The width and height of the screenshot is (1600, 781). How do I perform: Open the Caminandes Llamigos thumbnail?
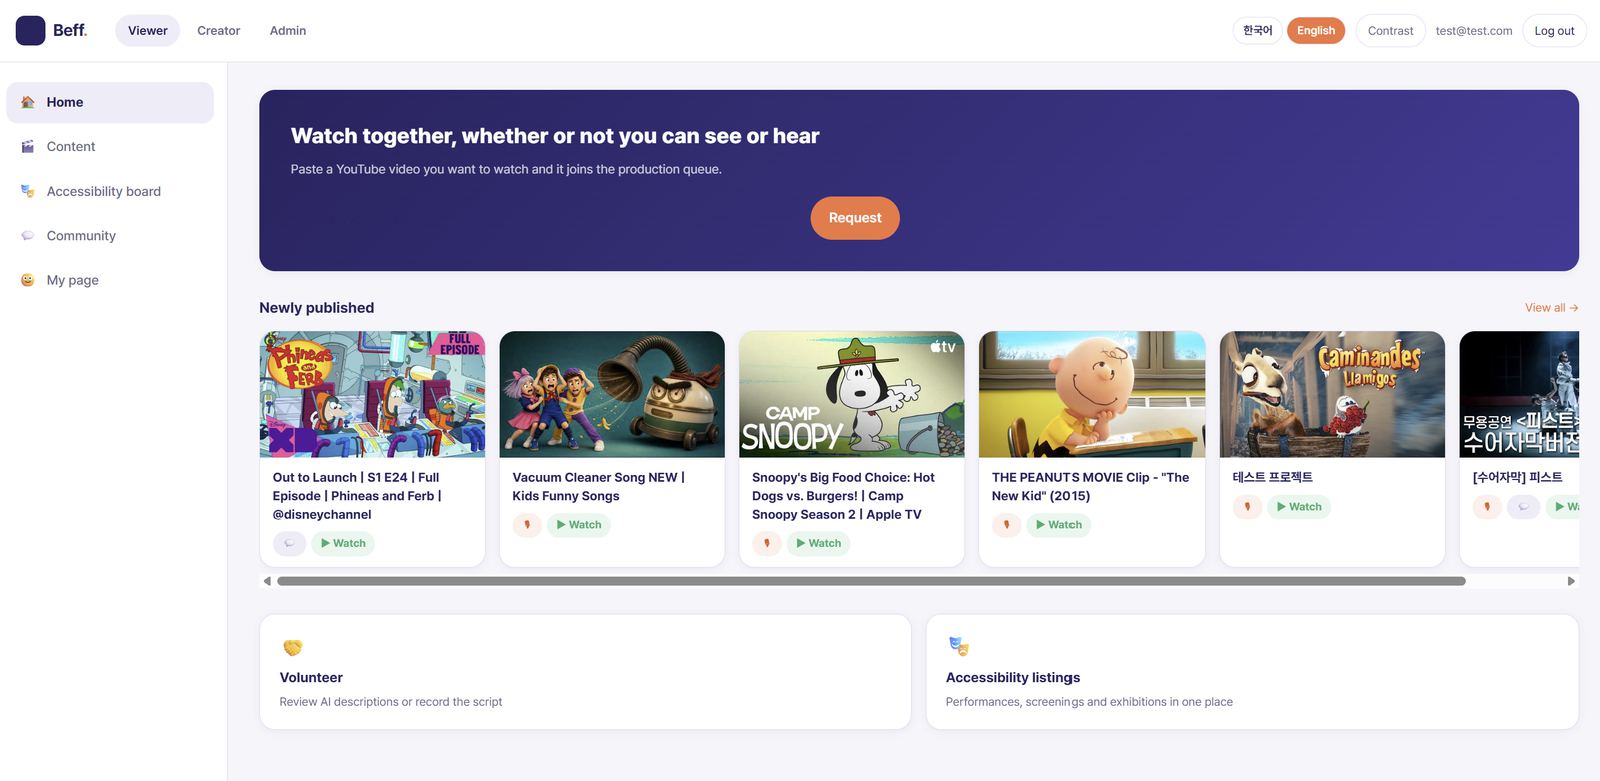click(1332, 394)
